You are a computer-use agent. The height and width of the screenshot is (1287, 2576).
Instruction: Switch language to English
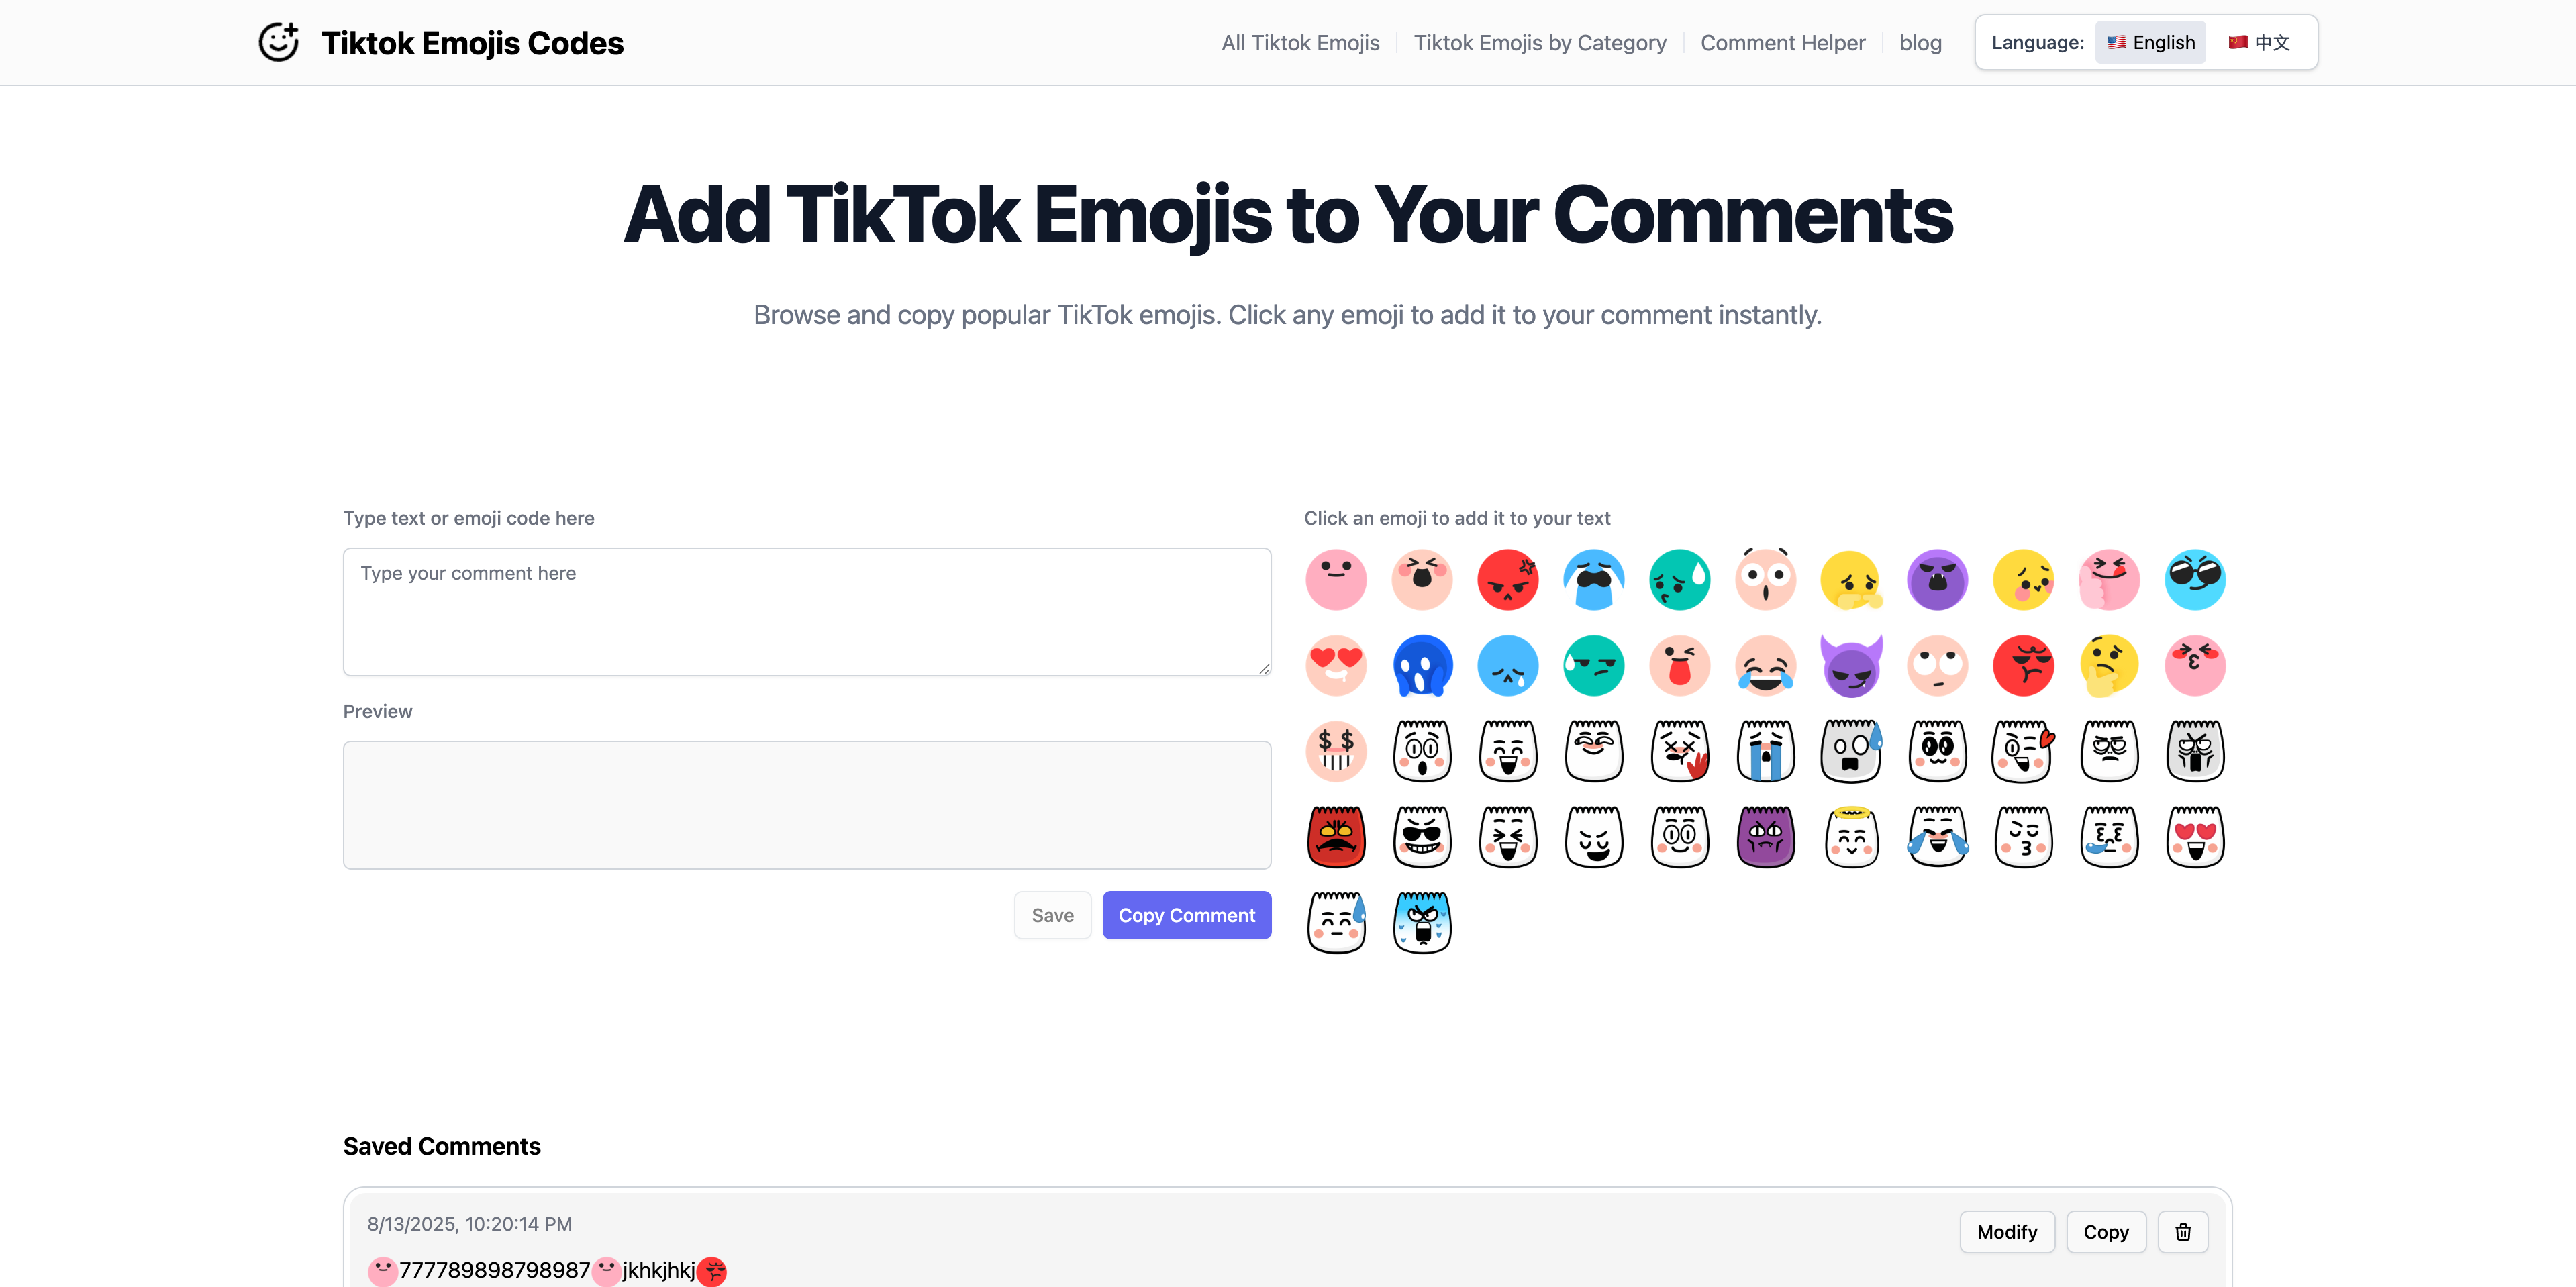click(2150, 42)
